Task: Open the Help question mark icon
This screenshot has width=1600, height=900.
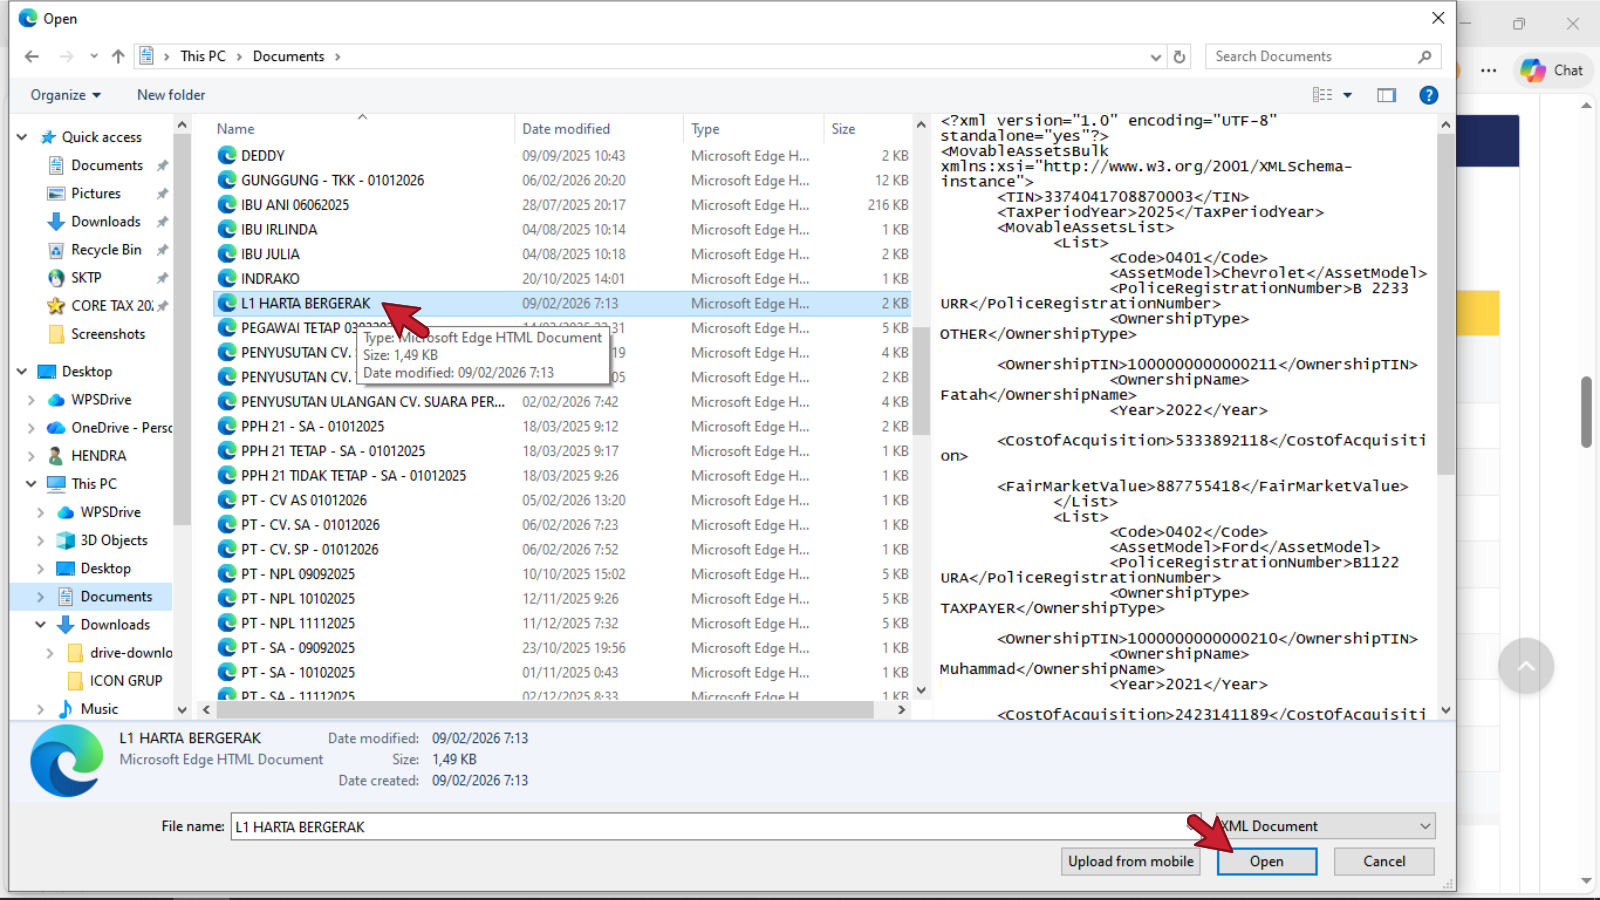Action: pyautogui.click(x=1428, y=95)
